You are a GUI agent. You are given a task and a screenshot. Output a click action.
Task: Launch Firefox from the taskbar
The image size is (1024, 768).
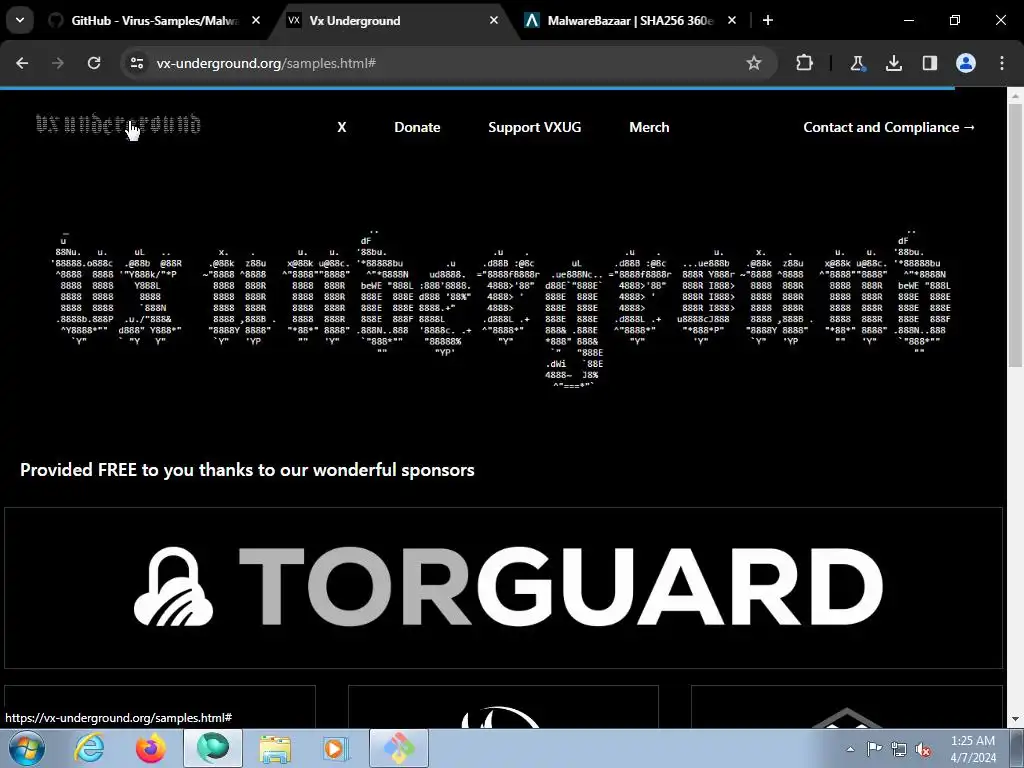click(x=151, y=748)
